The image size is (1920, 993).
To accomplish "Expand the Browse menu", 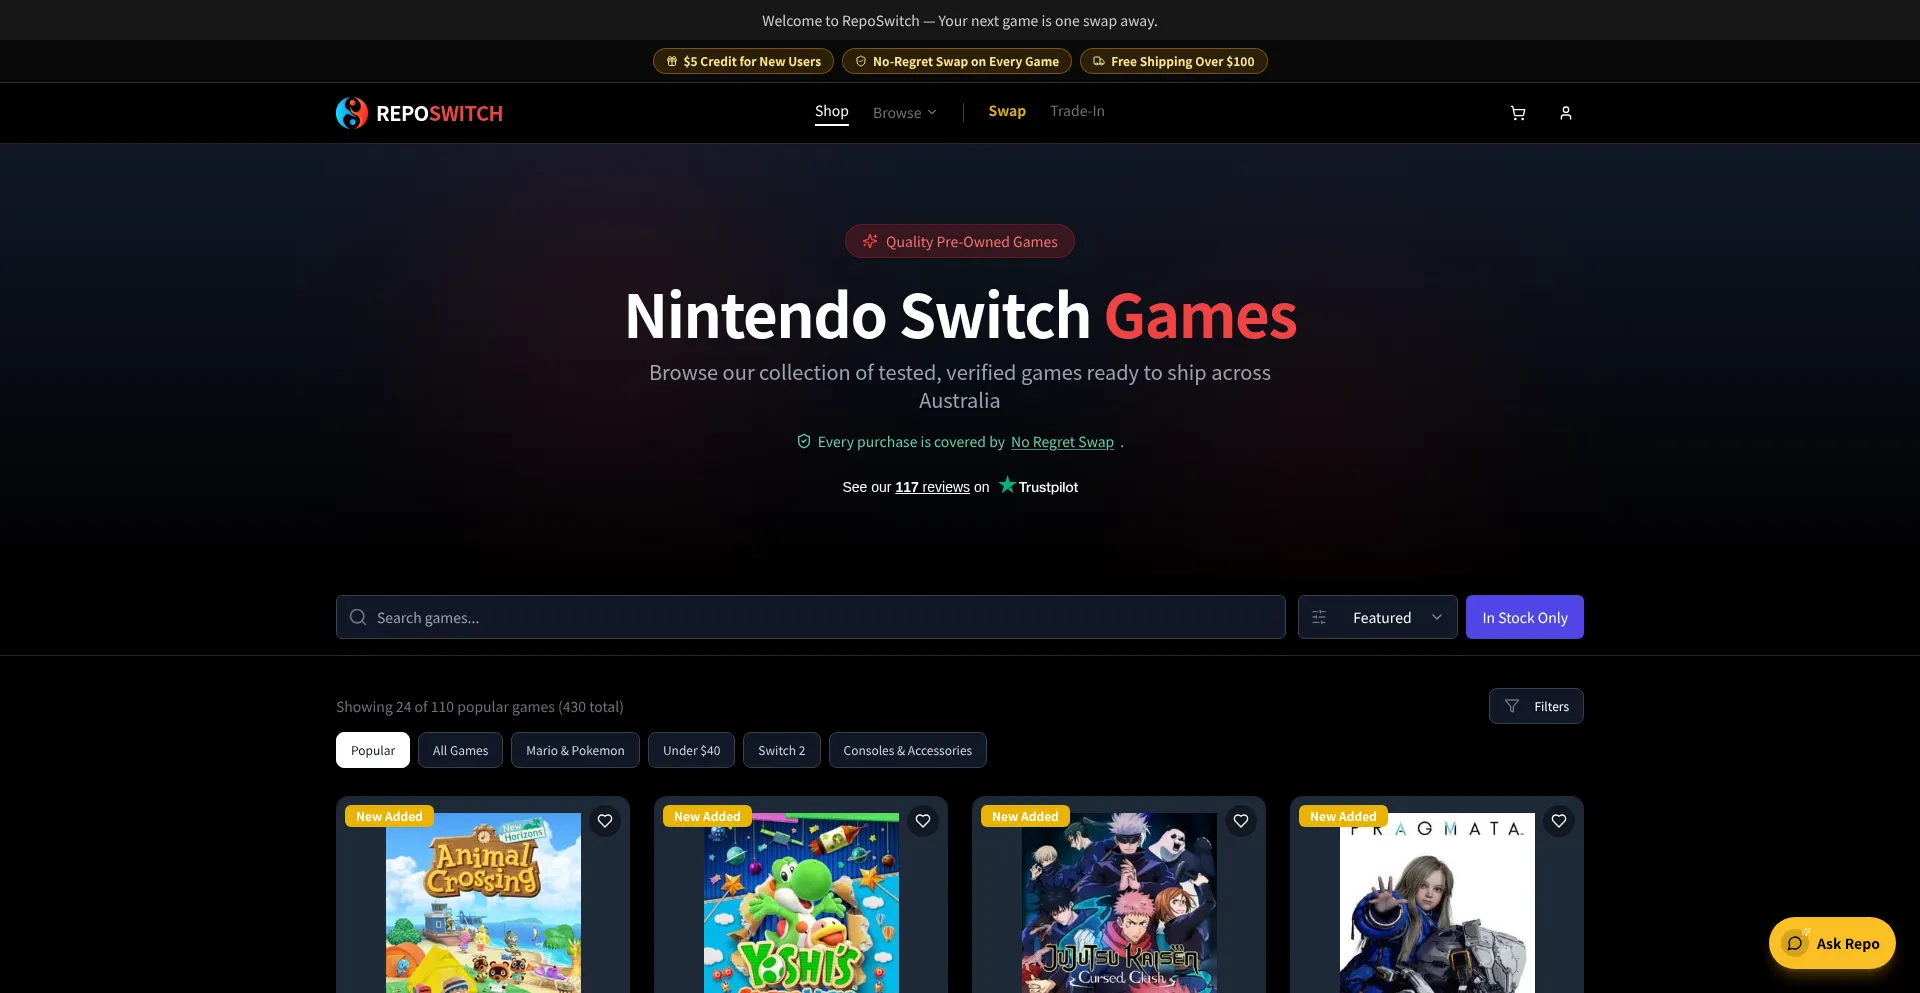I will click(x=904, y=113).
